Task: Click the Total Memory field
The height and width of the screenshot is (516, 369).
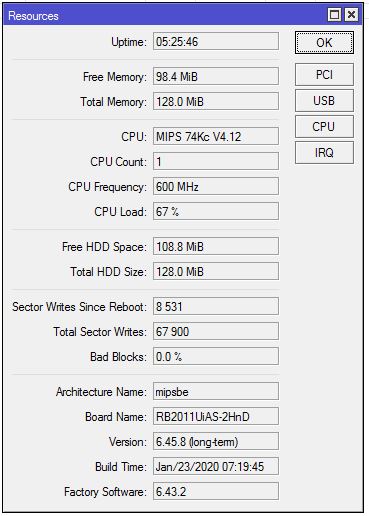Action: click(x=216, y=101)
